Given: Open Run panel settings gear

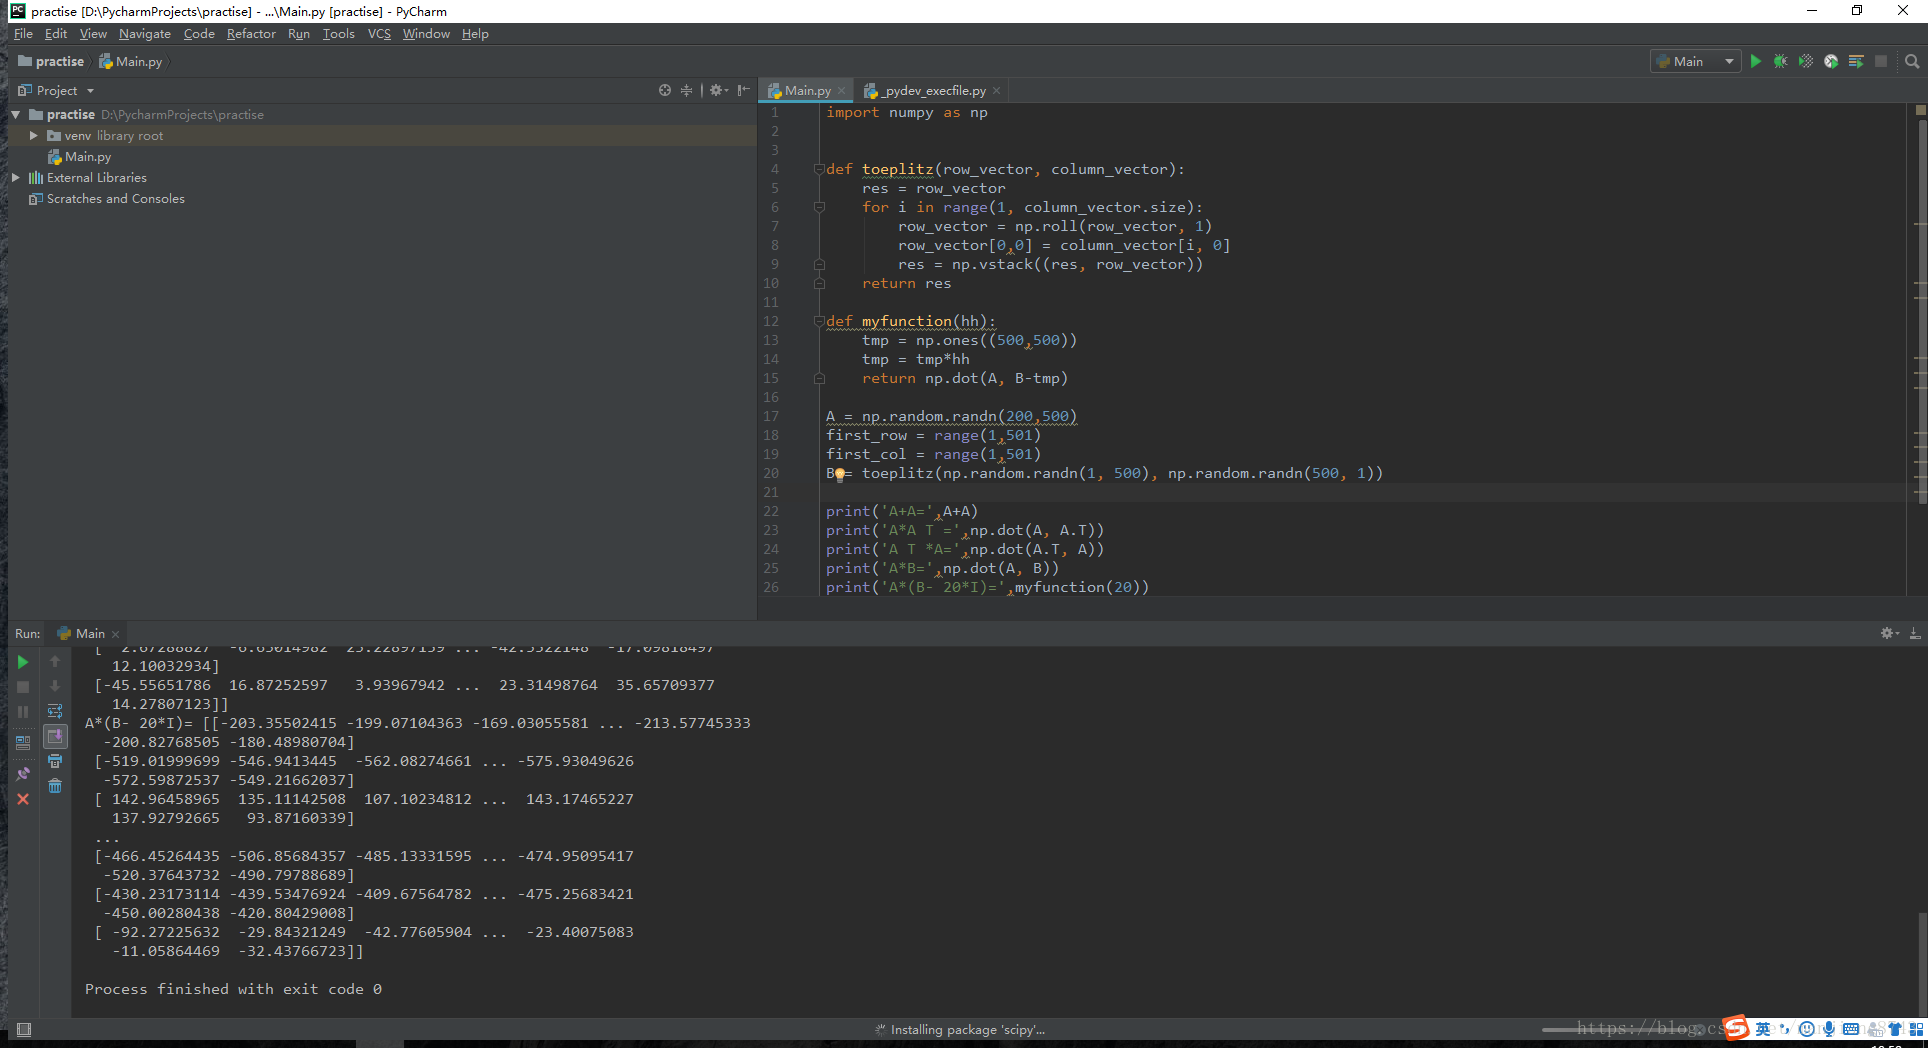Looking at the screenshot, I should point(1889,633).
